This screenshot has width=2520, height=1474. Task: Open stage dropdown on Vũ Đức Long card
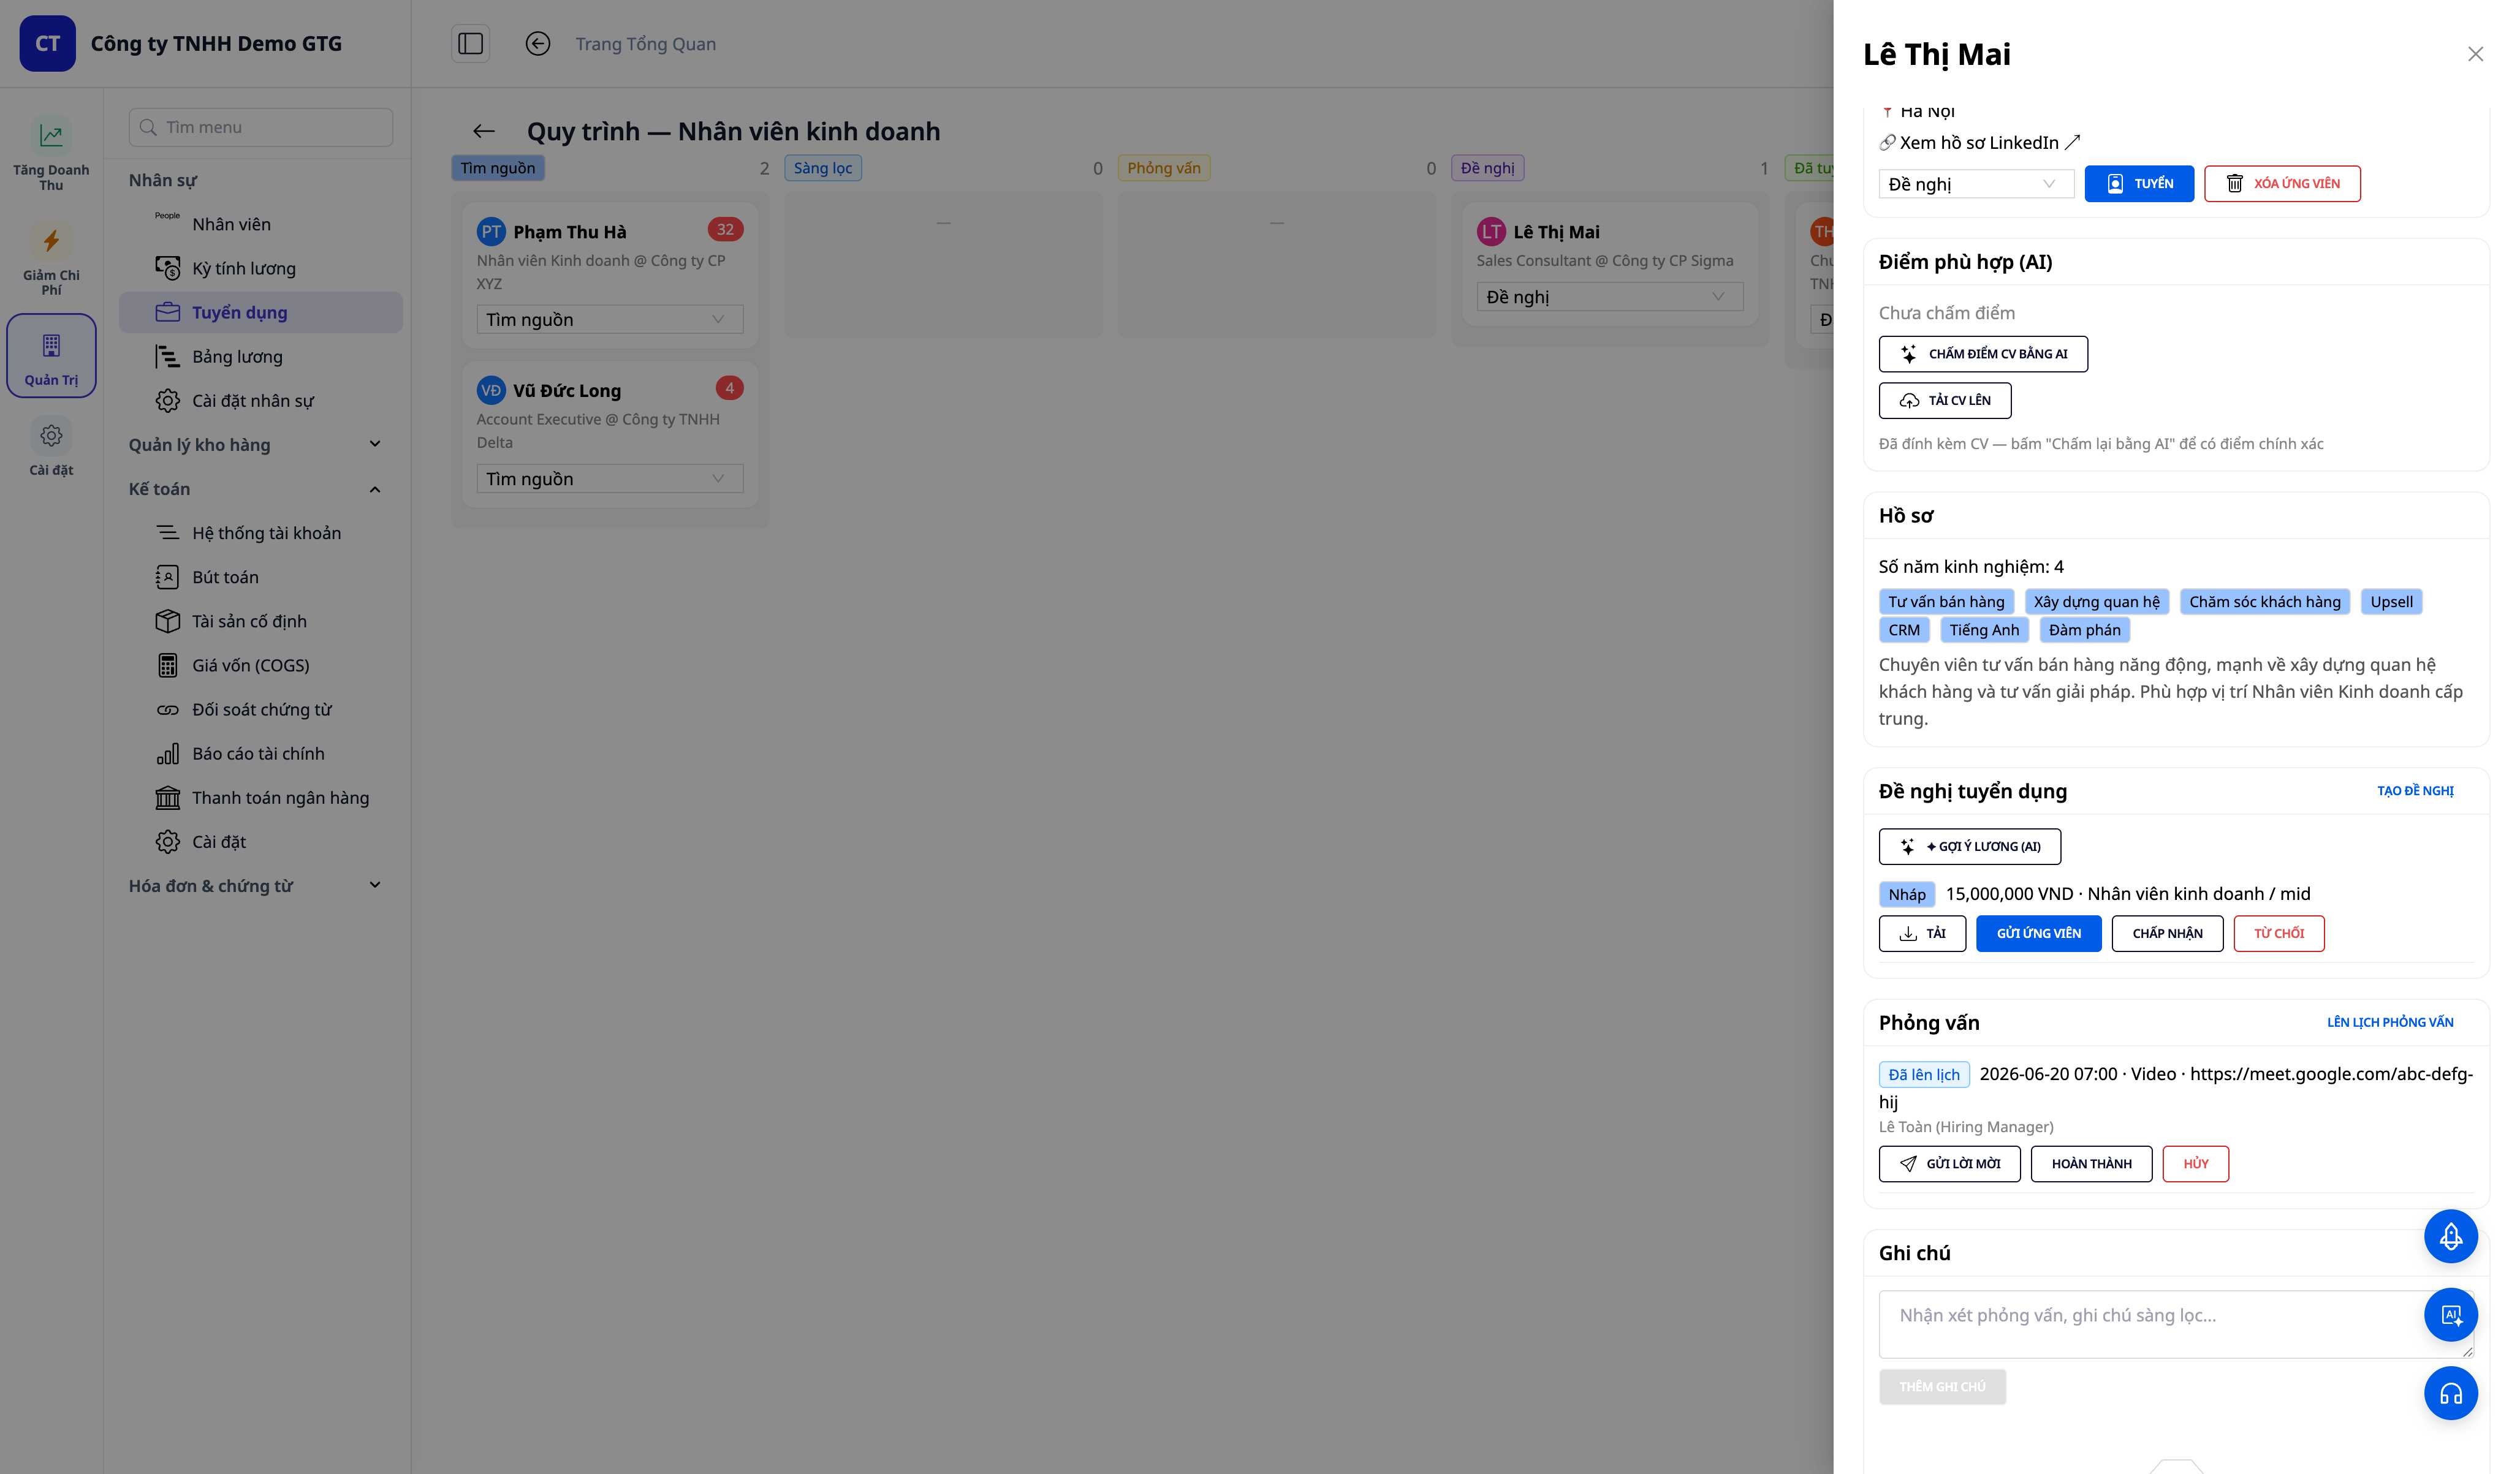(610, 478)
